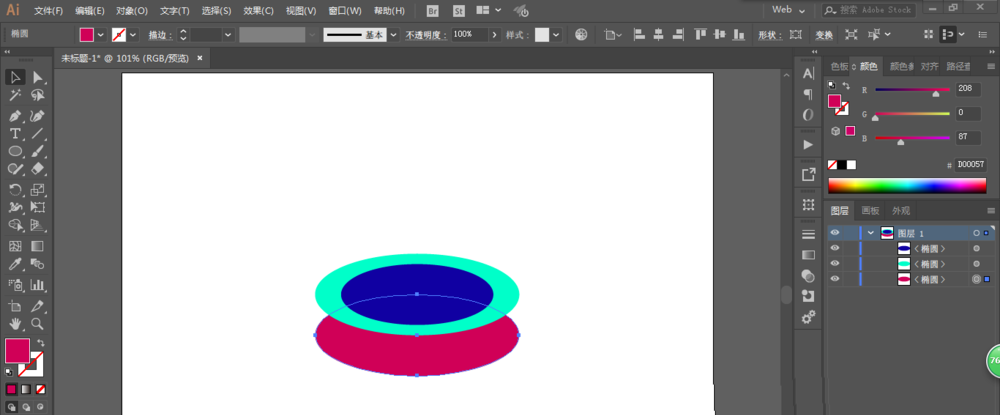The image size is (1000, 415).
Task: Toggle visibility of the blue 椭圆 sublayer
Action: point(835,248)
